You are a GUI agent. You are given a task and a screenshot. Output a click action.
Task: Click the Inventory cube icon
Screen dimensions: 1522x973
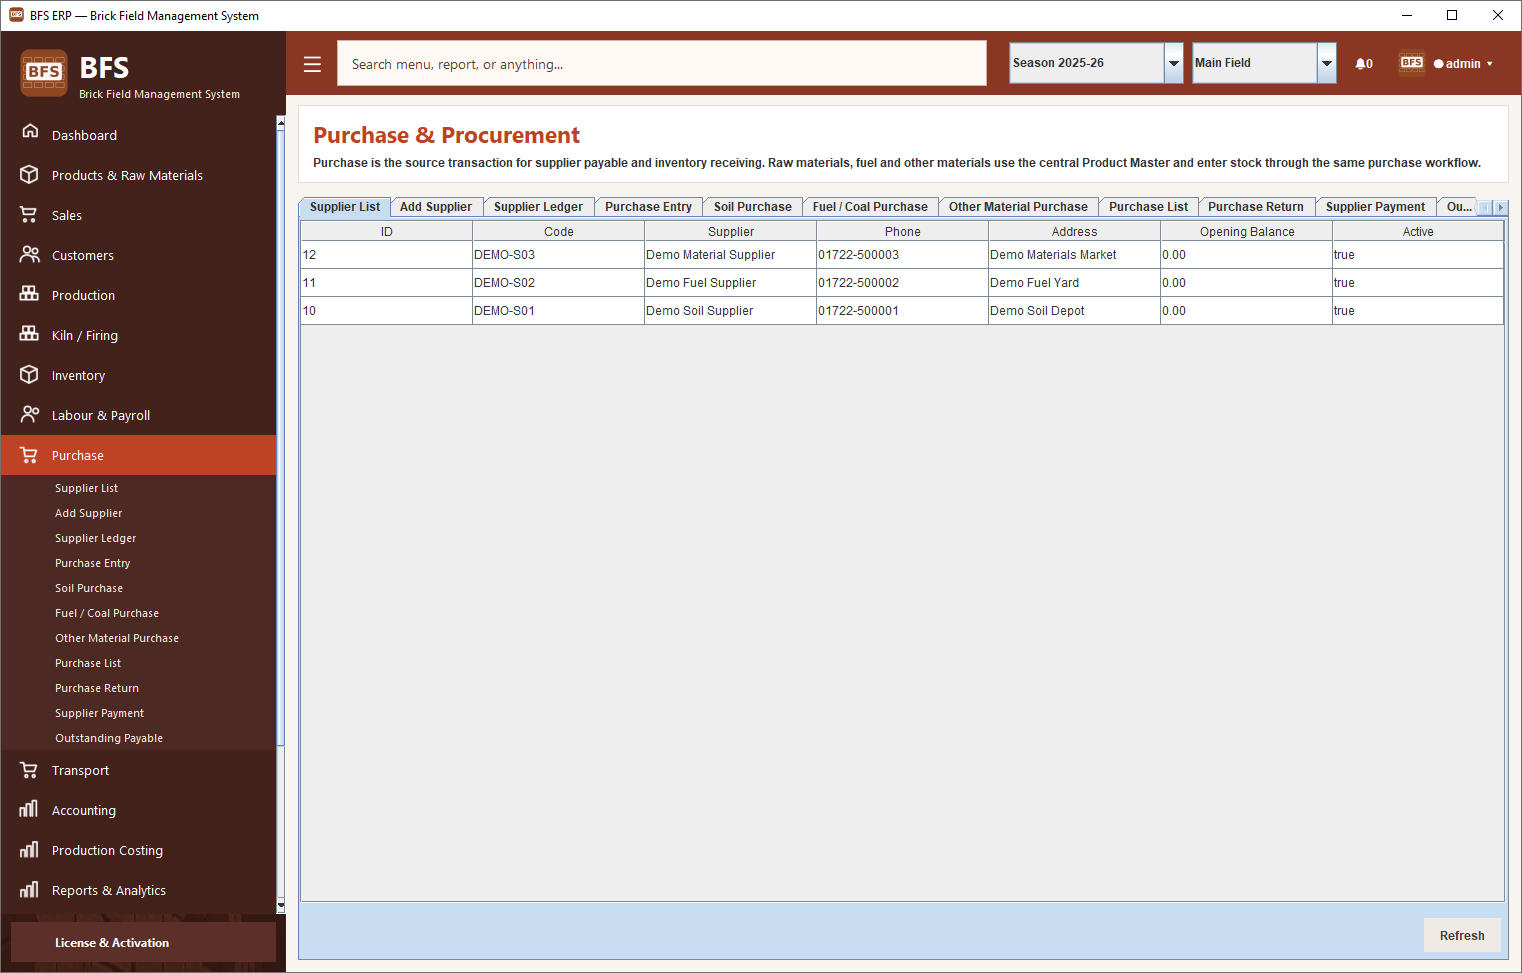[x=29, y=374]
